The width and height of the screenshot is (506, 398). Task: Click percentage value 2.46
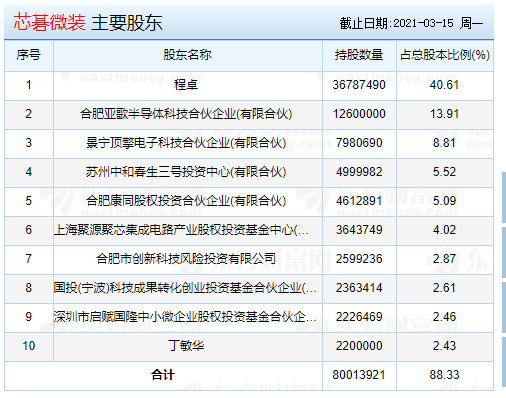tap(444, 317)
